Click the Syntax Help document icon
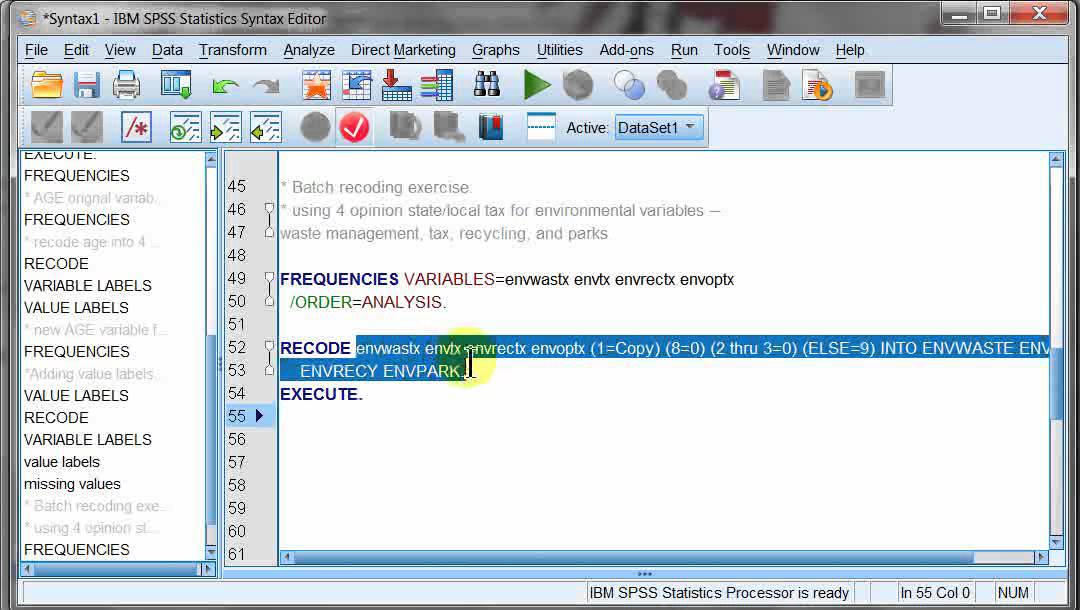This screenshot has width=1080, height=610. [724, 85]
